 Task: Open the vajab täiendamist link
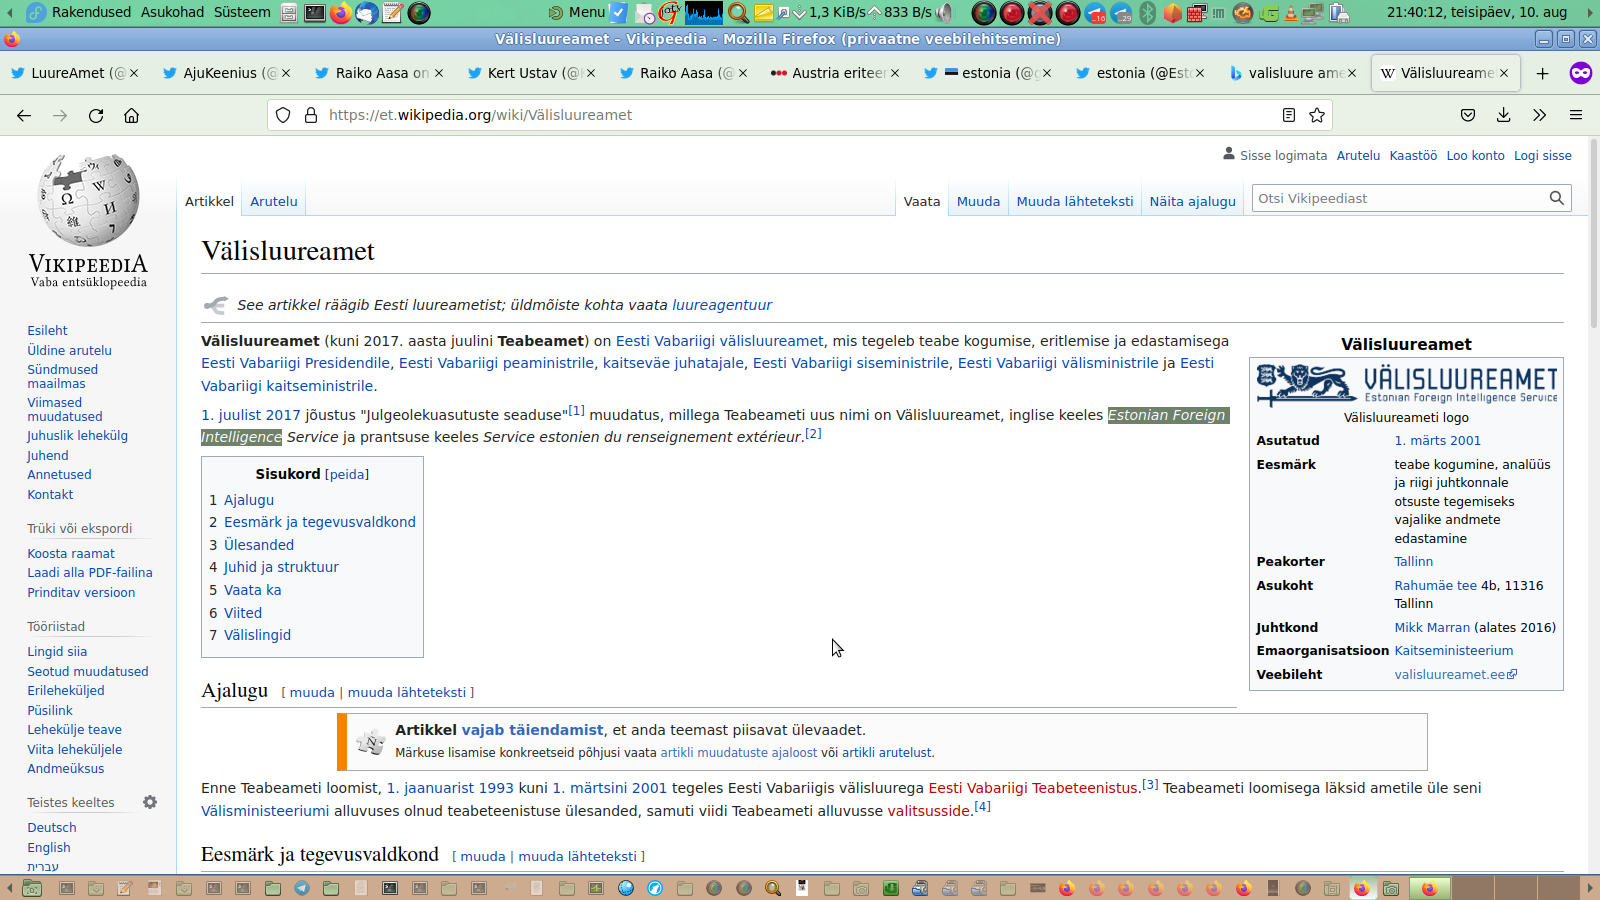pos(532,730)
